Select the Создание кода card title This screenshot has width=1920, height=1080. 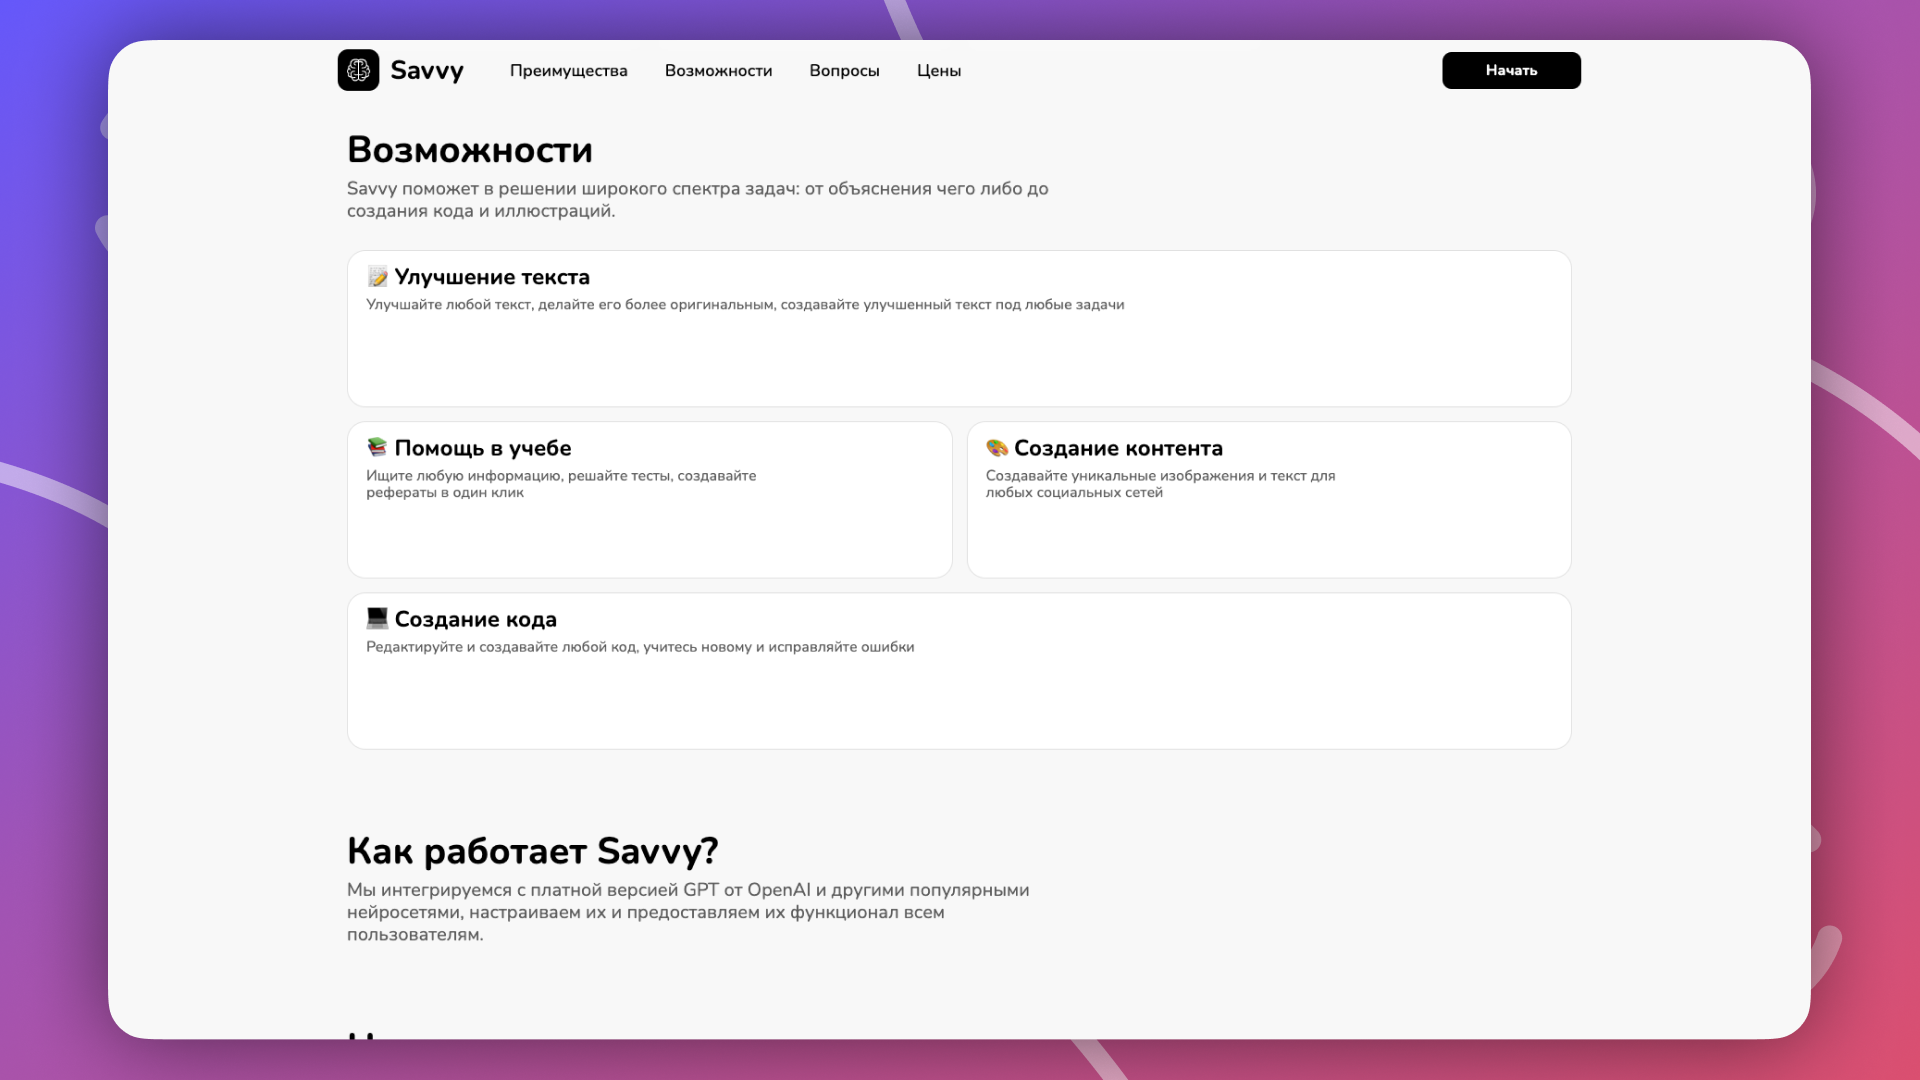tap(476, 619)
